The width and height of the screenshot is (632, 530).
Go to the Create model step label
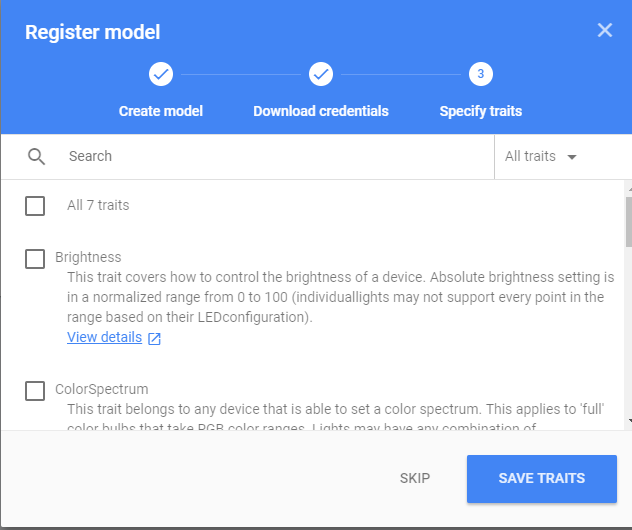click(x=161, y=111)
